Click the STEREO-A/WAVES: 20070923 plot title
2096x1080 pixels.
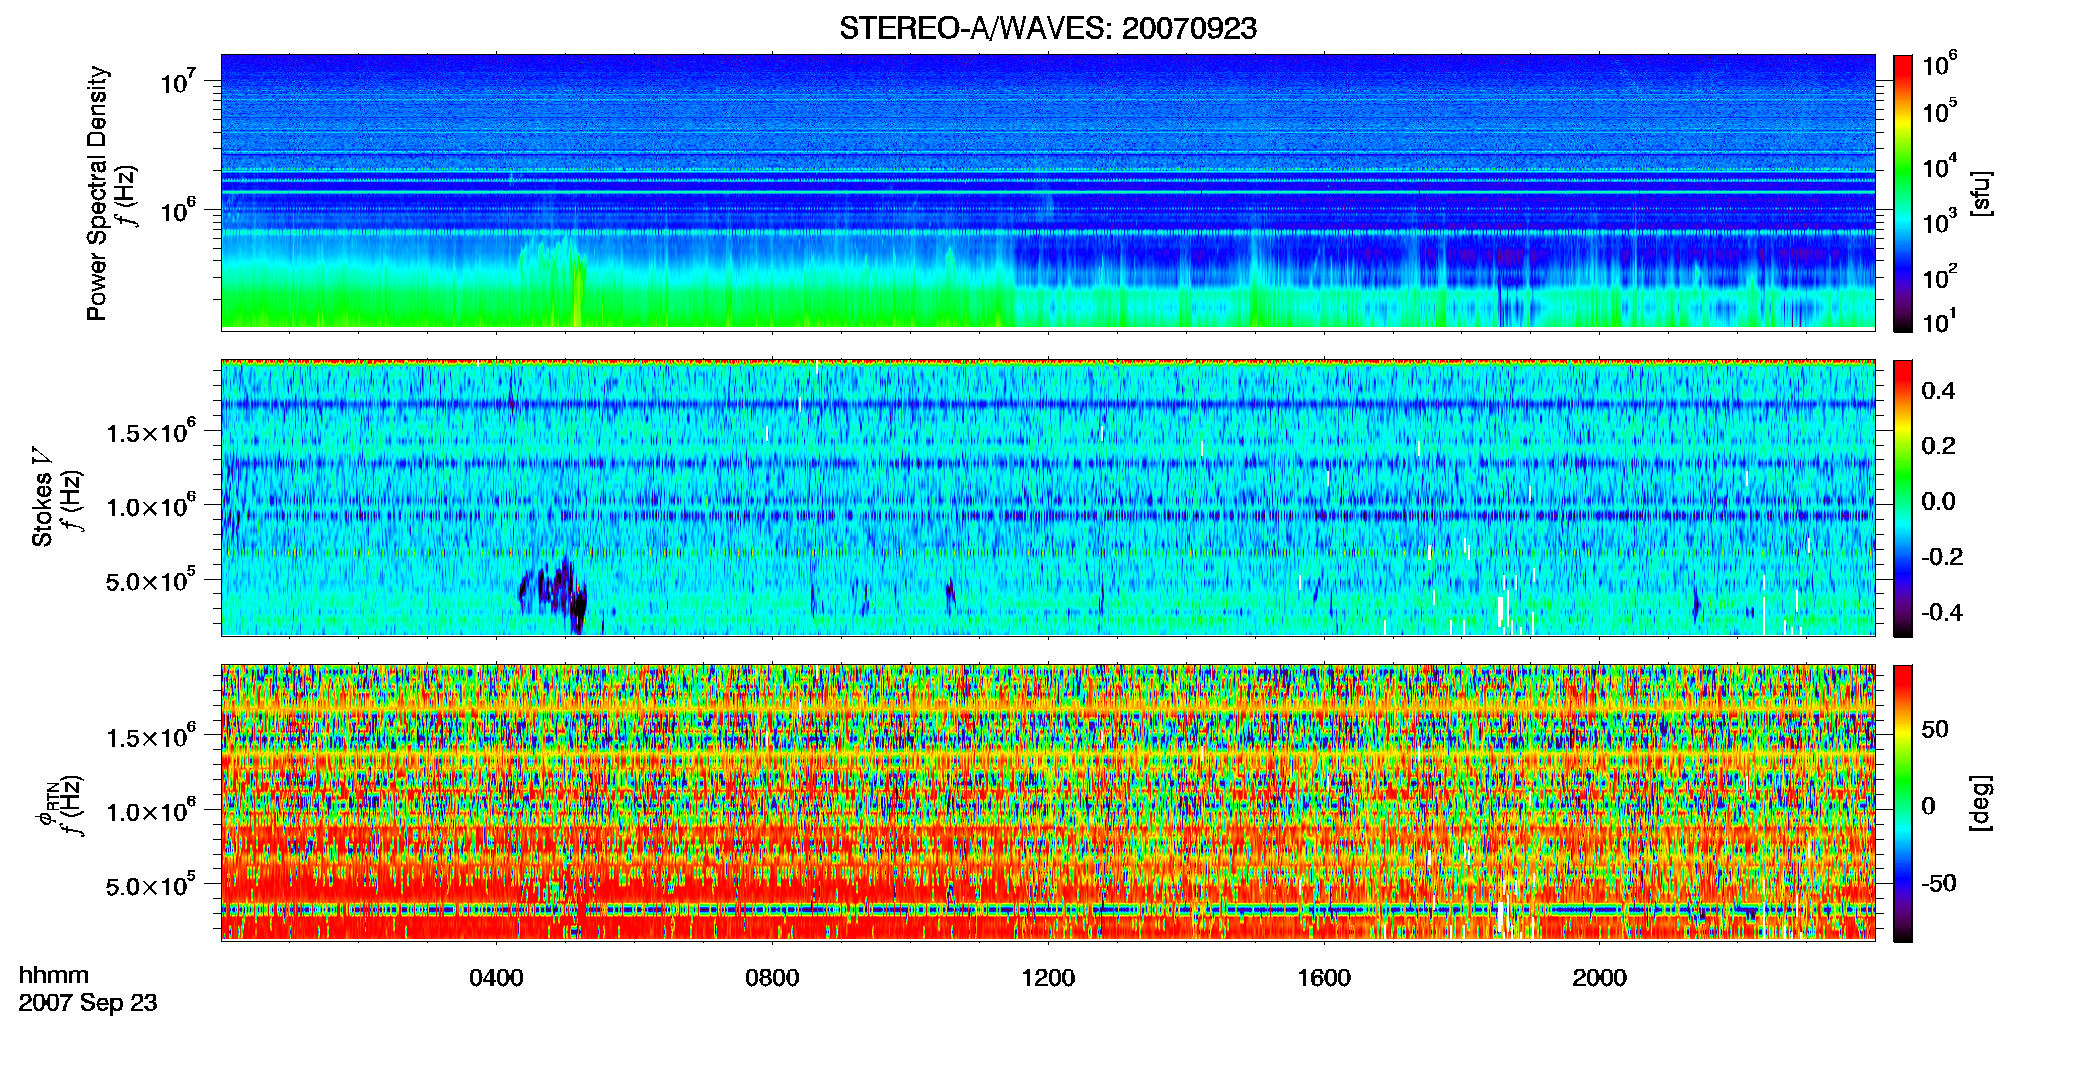pyautogui.click(x=1048, y=28)
